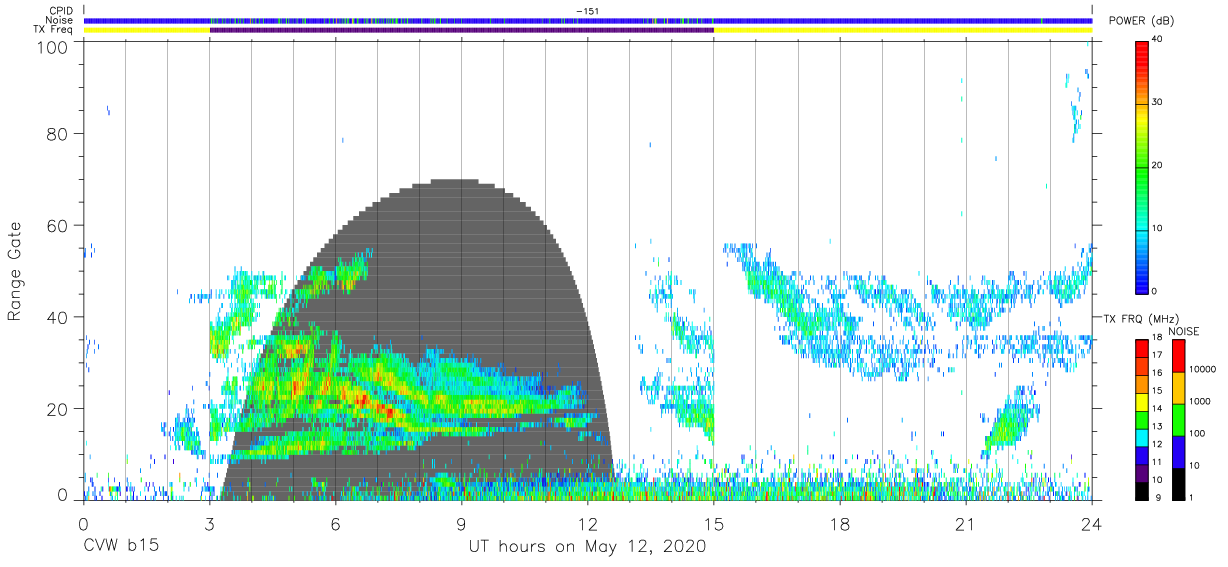Click the "TX FRQ (MHz)" legend title
Viewport: 1228px width, 567px height.
coord(1142,318)
